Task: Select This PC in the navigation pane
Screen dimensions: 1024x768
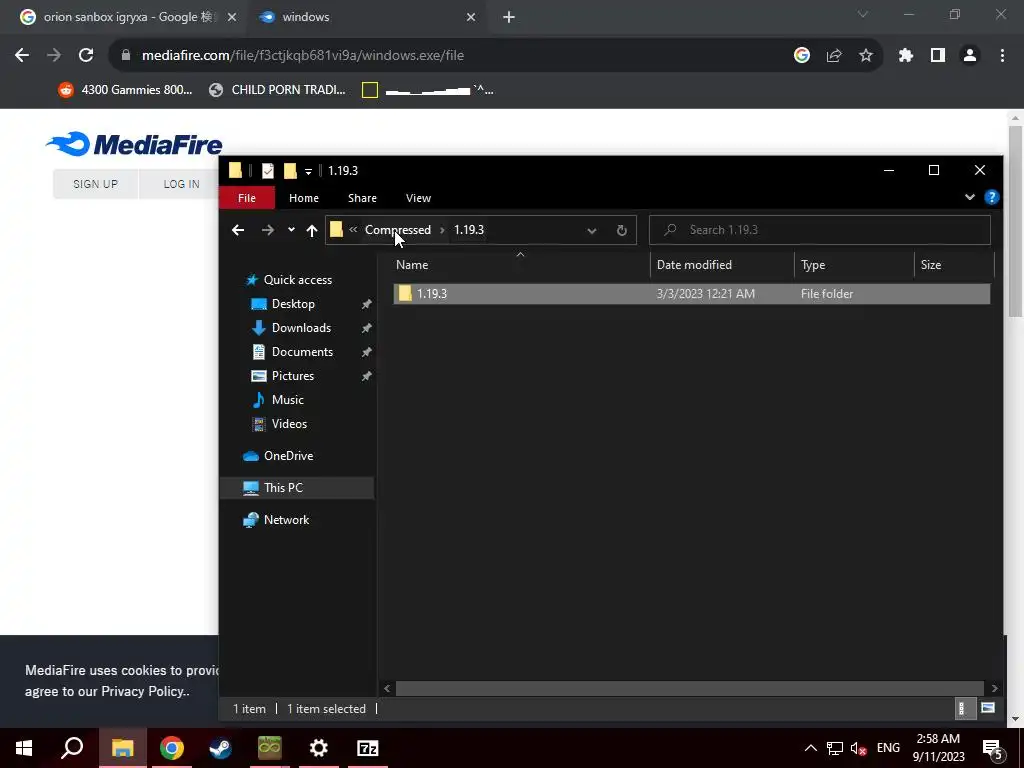Action: pos(283,488)
